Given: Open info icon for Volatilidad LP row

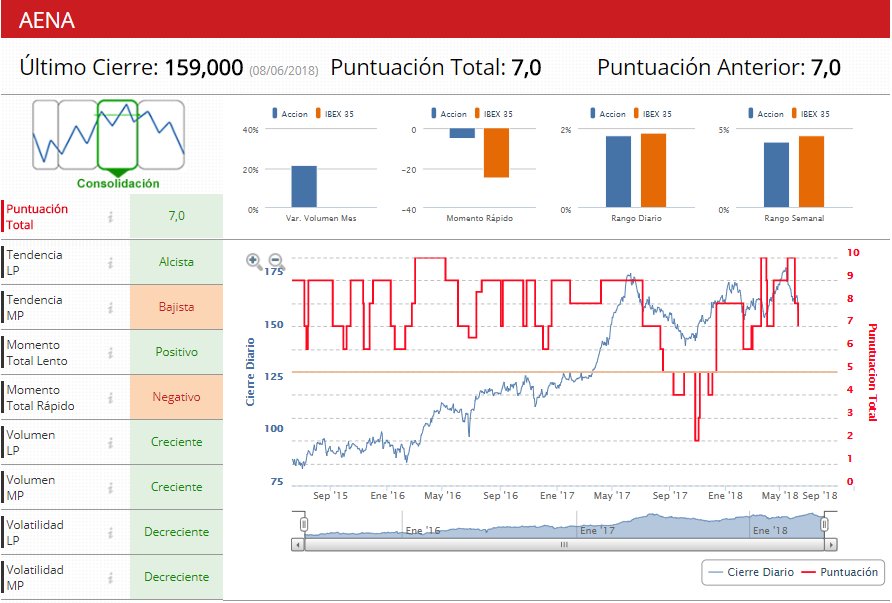Looking at the screenshot, I should (x=110, y=532).
